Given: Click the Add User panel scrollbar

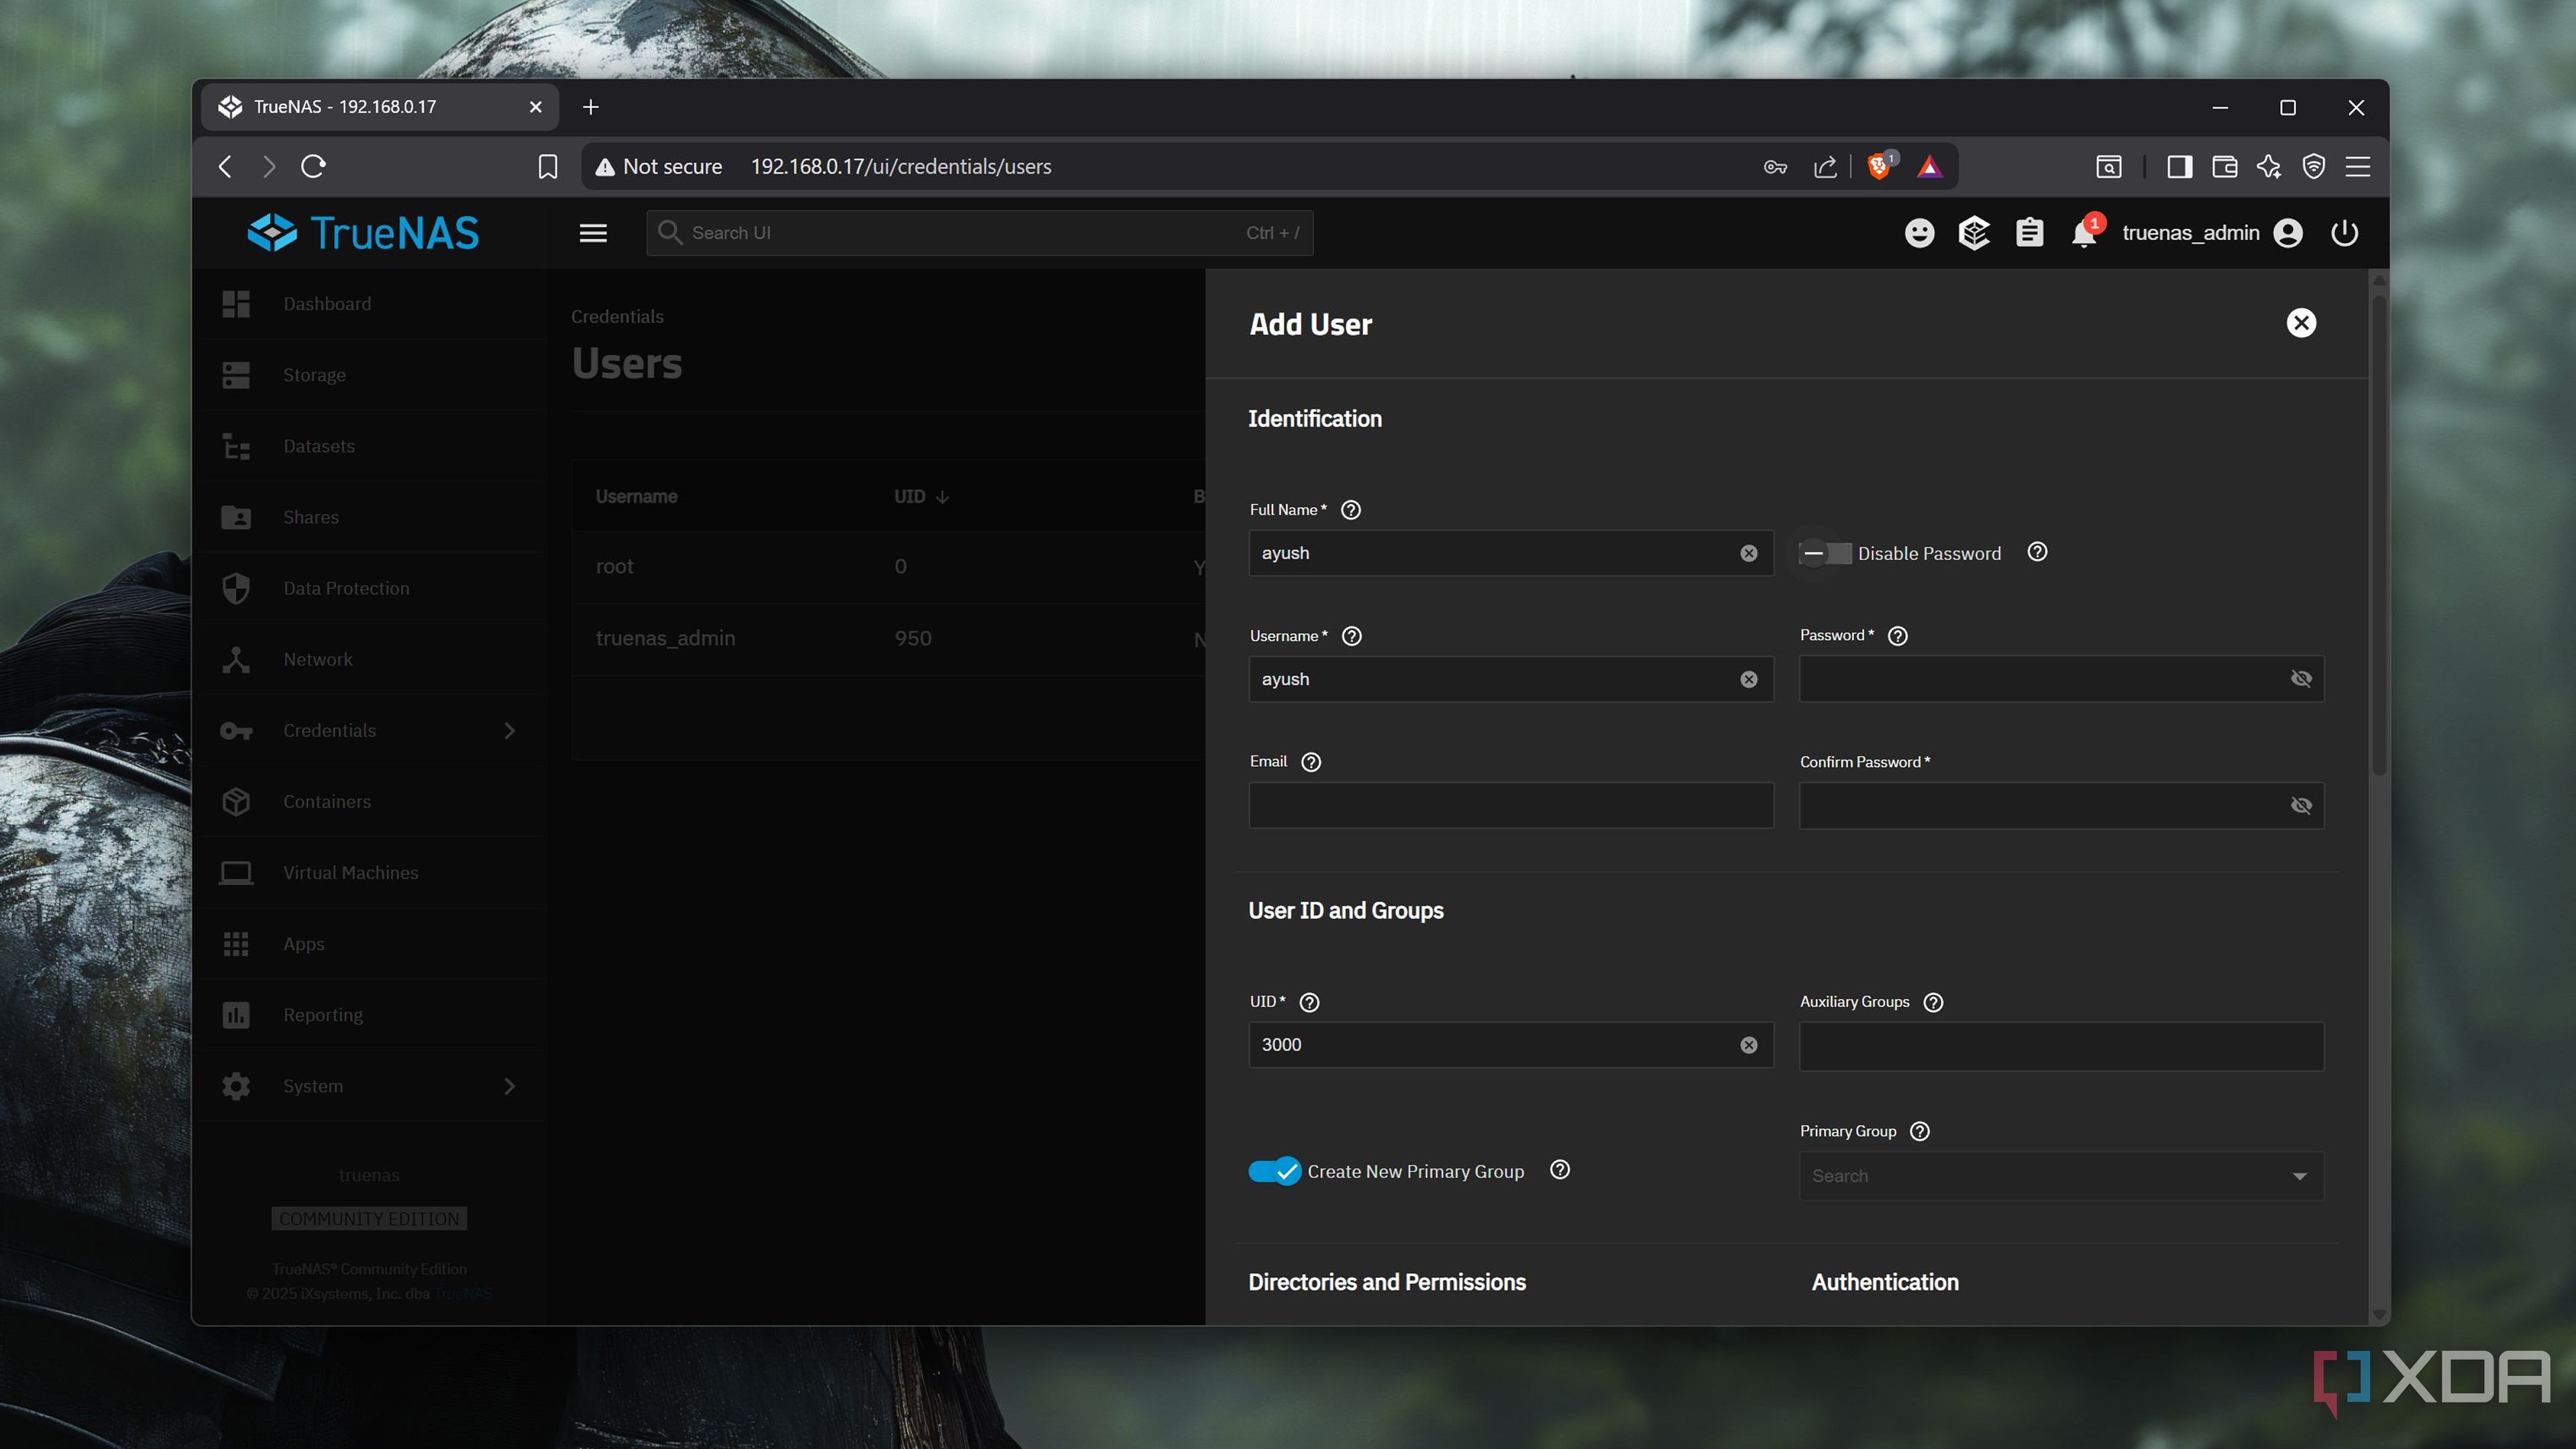Looking at the screenshot, I should point(2379,535).
